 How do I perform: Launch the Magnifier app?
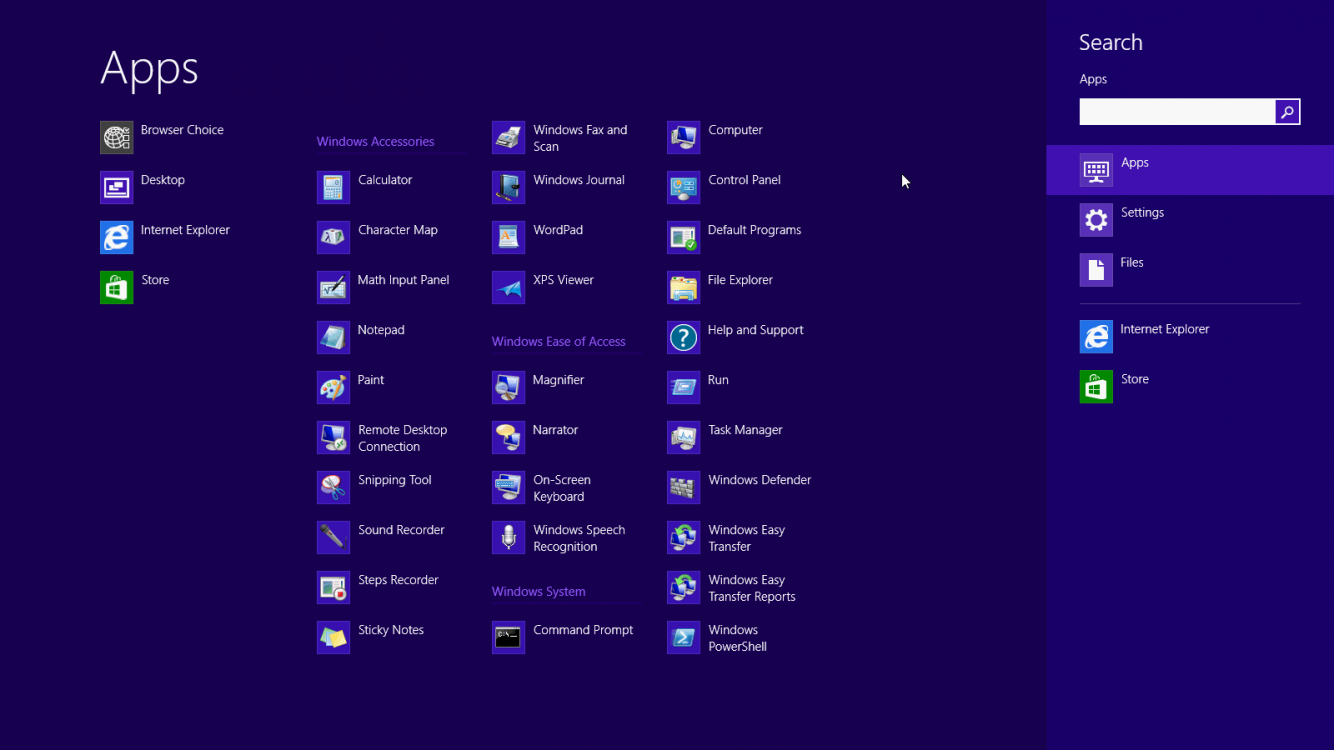tap(508, 387)
